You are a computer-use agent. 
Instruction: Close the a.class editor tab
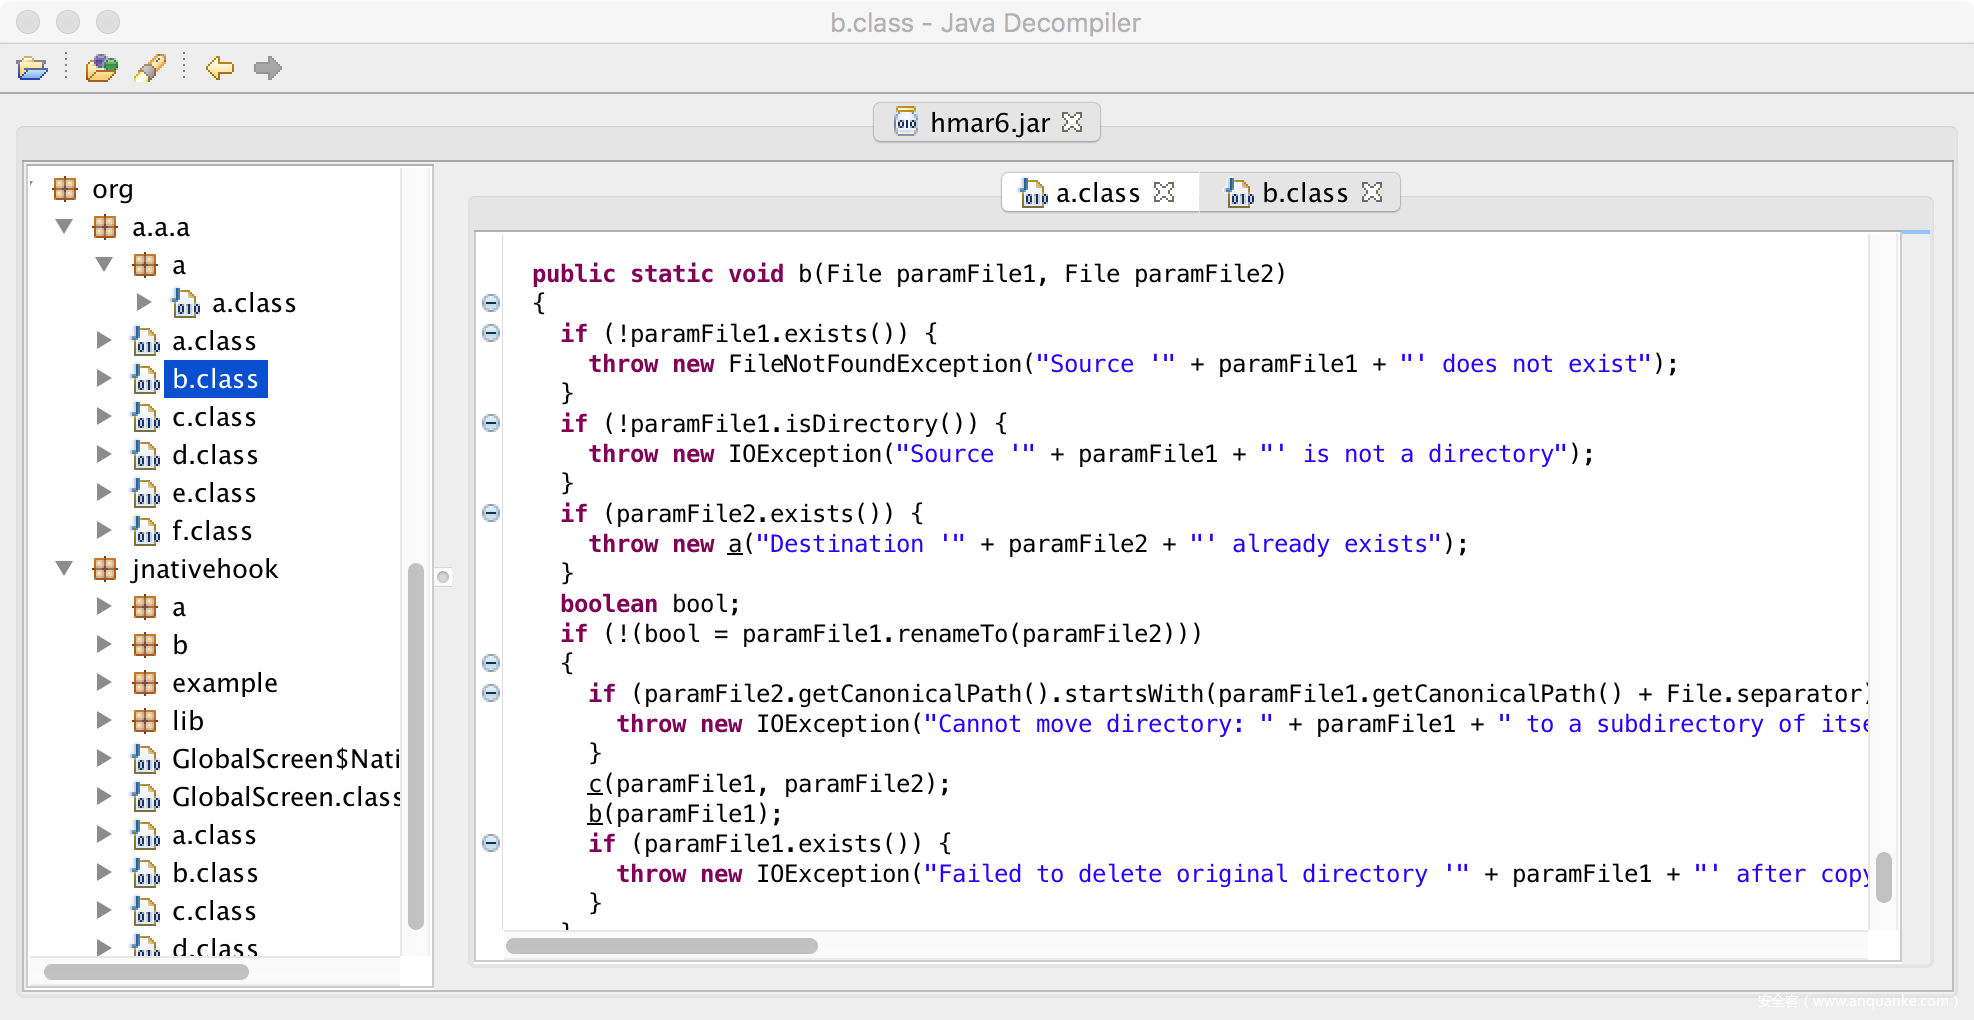click(1164, 192)
